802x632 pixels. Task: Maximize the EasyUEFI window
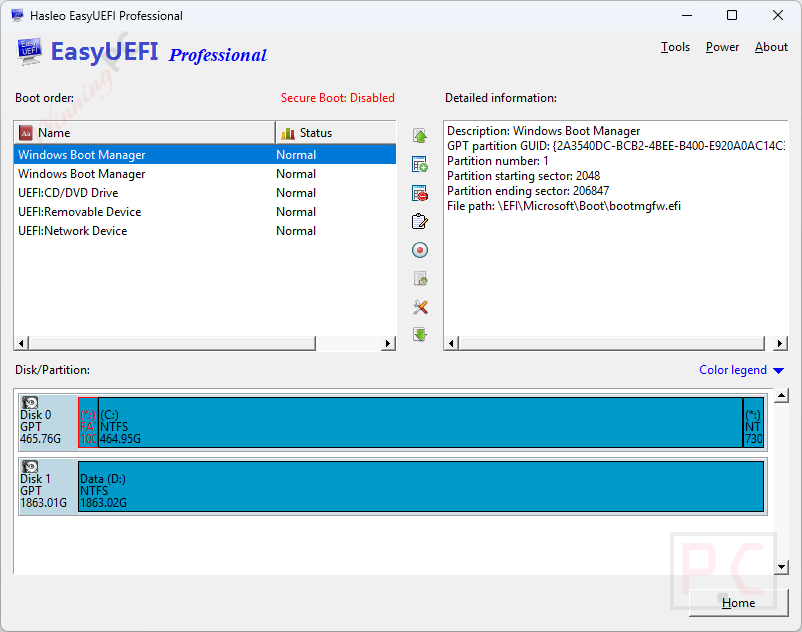[x=732, y=15]
